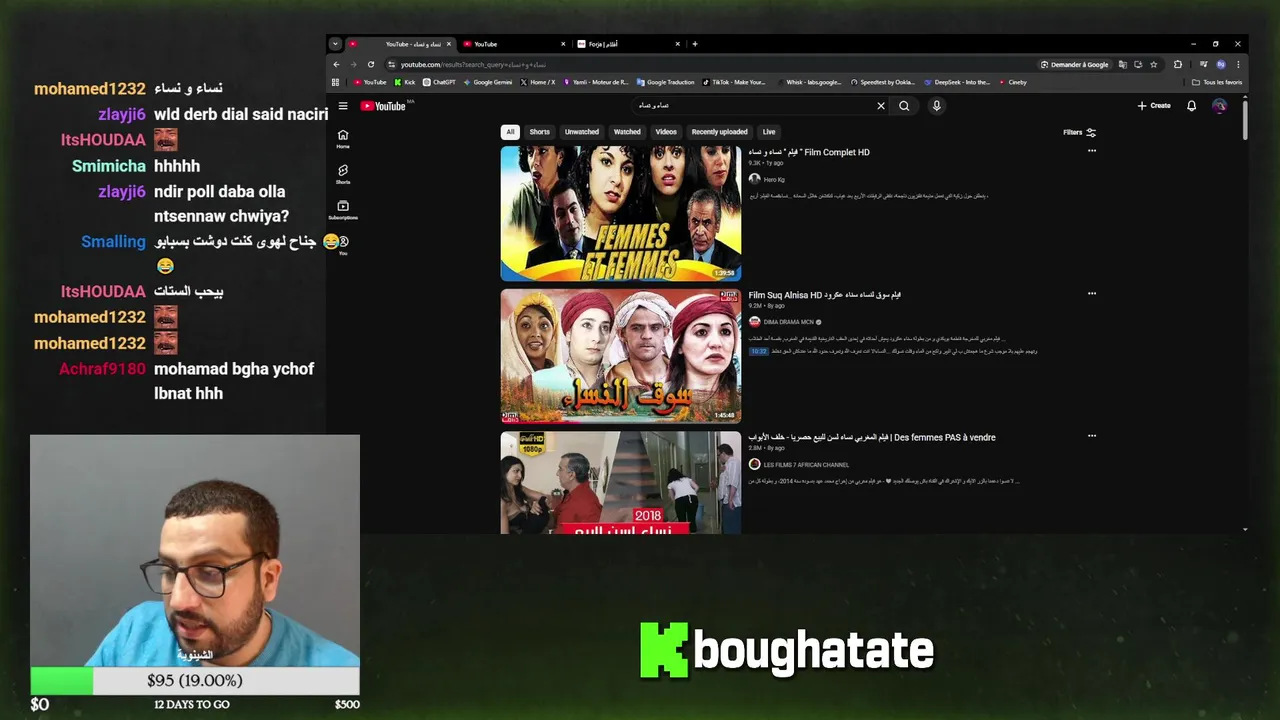The image size is (1280, 720).
Task: Open options menu for Des femmes PAS à vendre
Action: point(1092,436)
